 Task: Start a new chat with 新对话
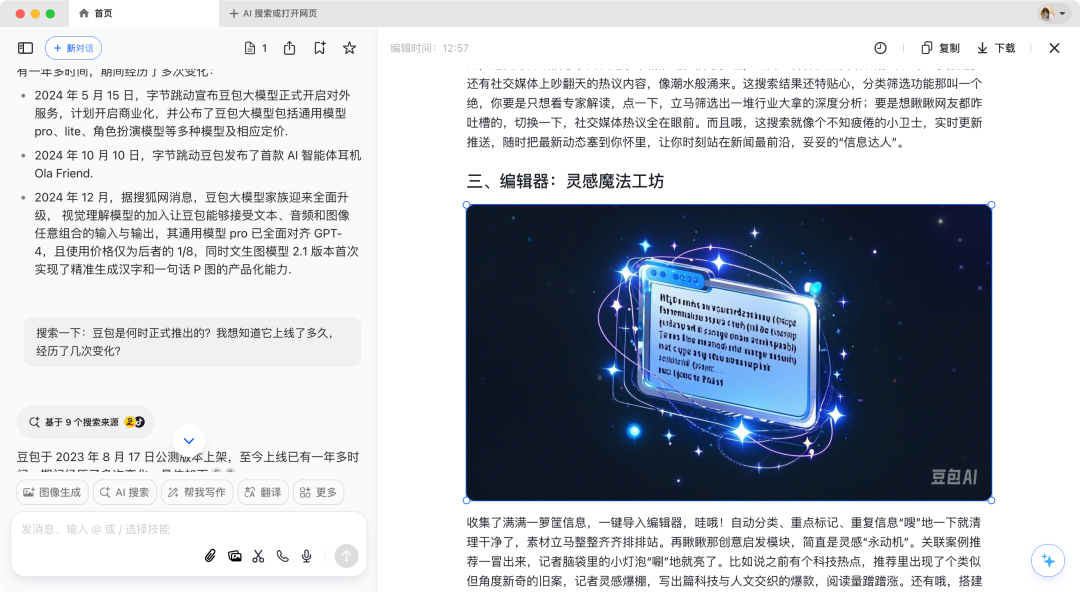click(72, 47)
